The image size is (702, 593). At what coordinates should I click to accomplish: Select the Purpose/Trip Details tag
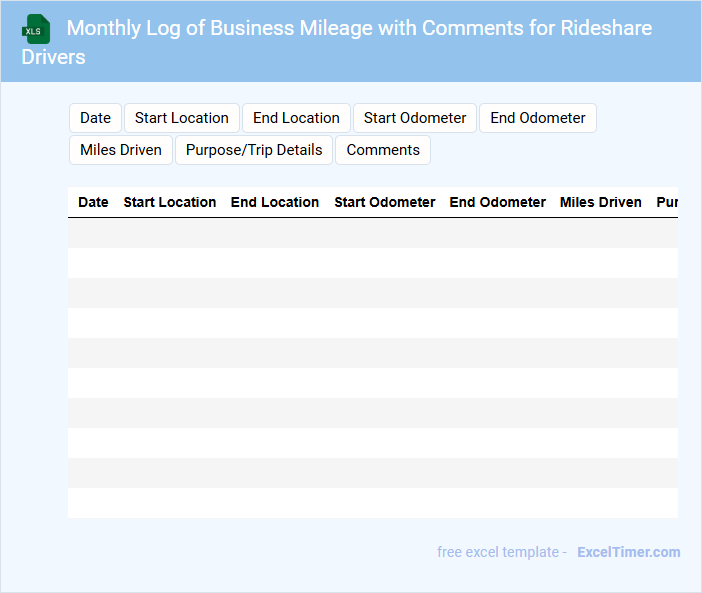254,150
